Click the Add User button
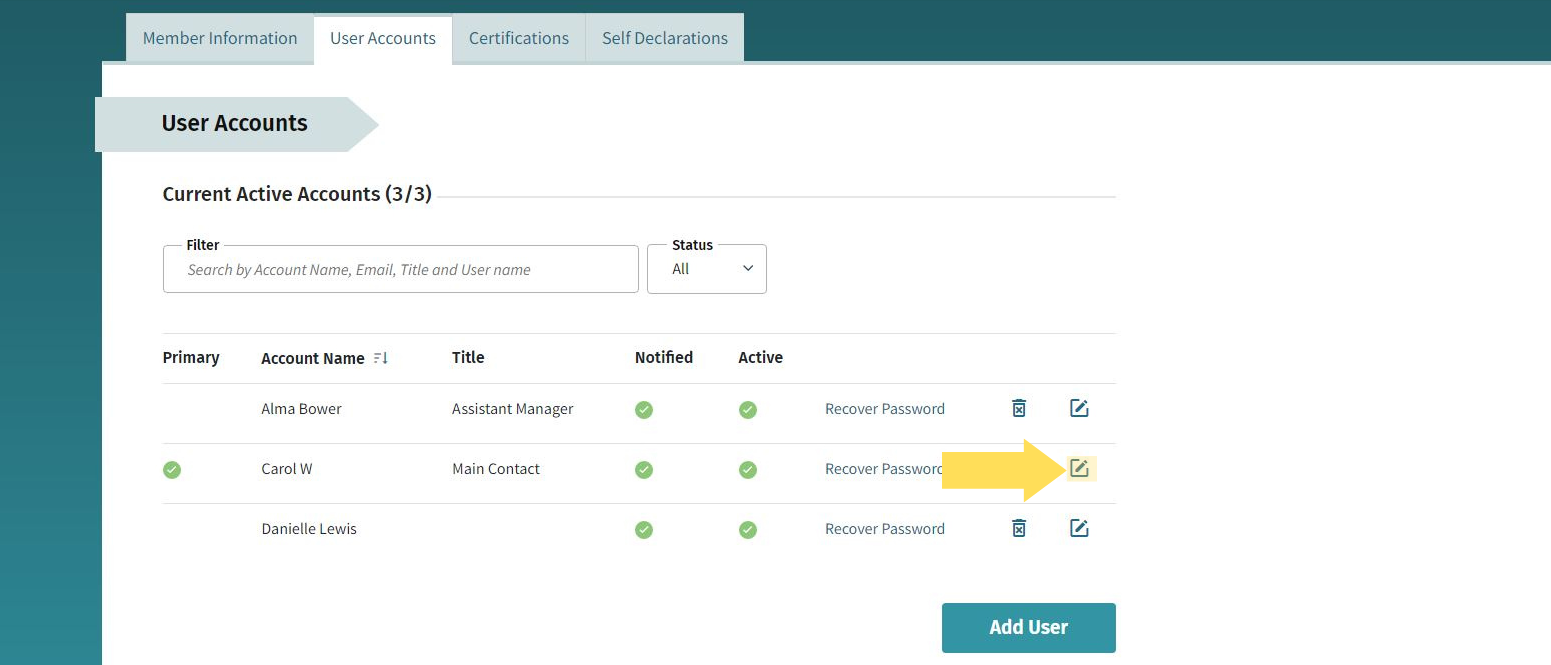 pyautogui.click(x=1029, y=627)
